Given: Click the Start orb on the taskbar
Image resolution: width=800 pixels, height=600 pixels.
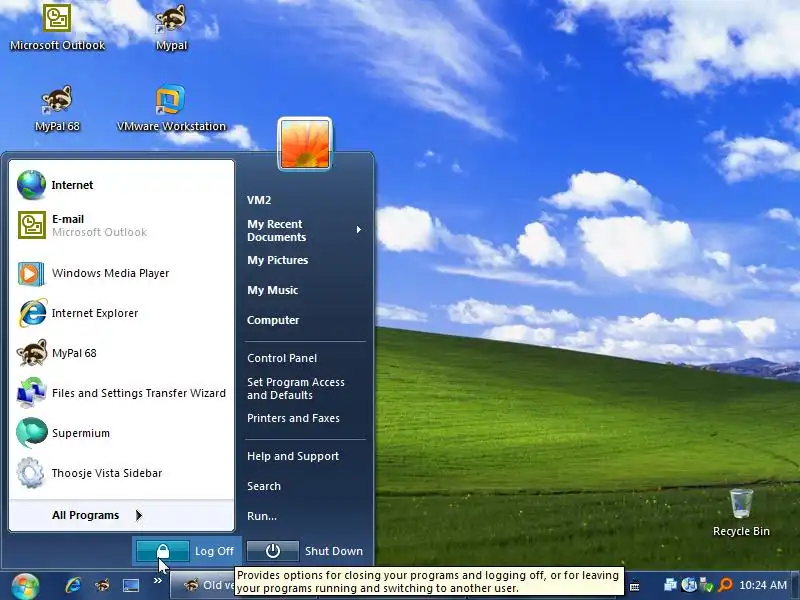Looking at the screenshot, I should pyautogui.click(x=25, y=586).
